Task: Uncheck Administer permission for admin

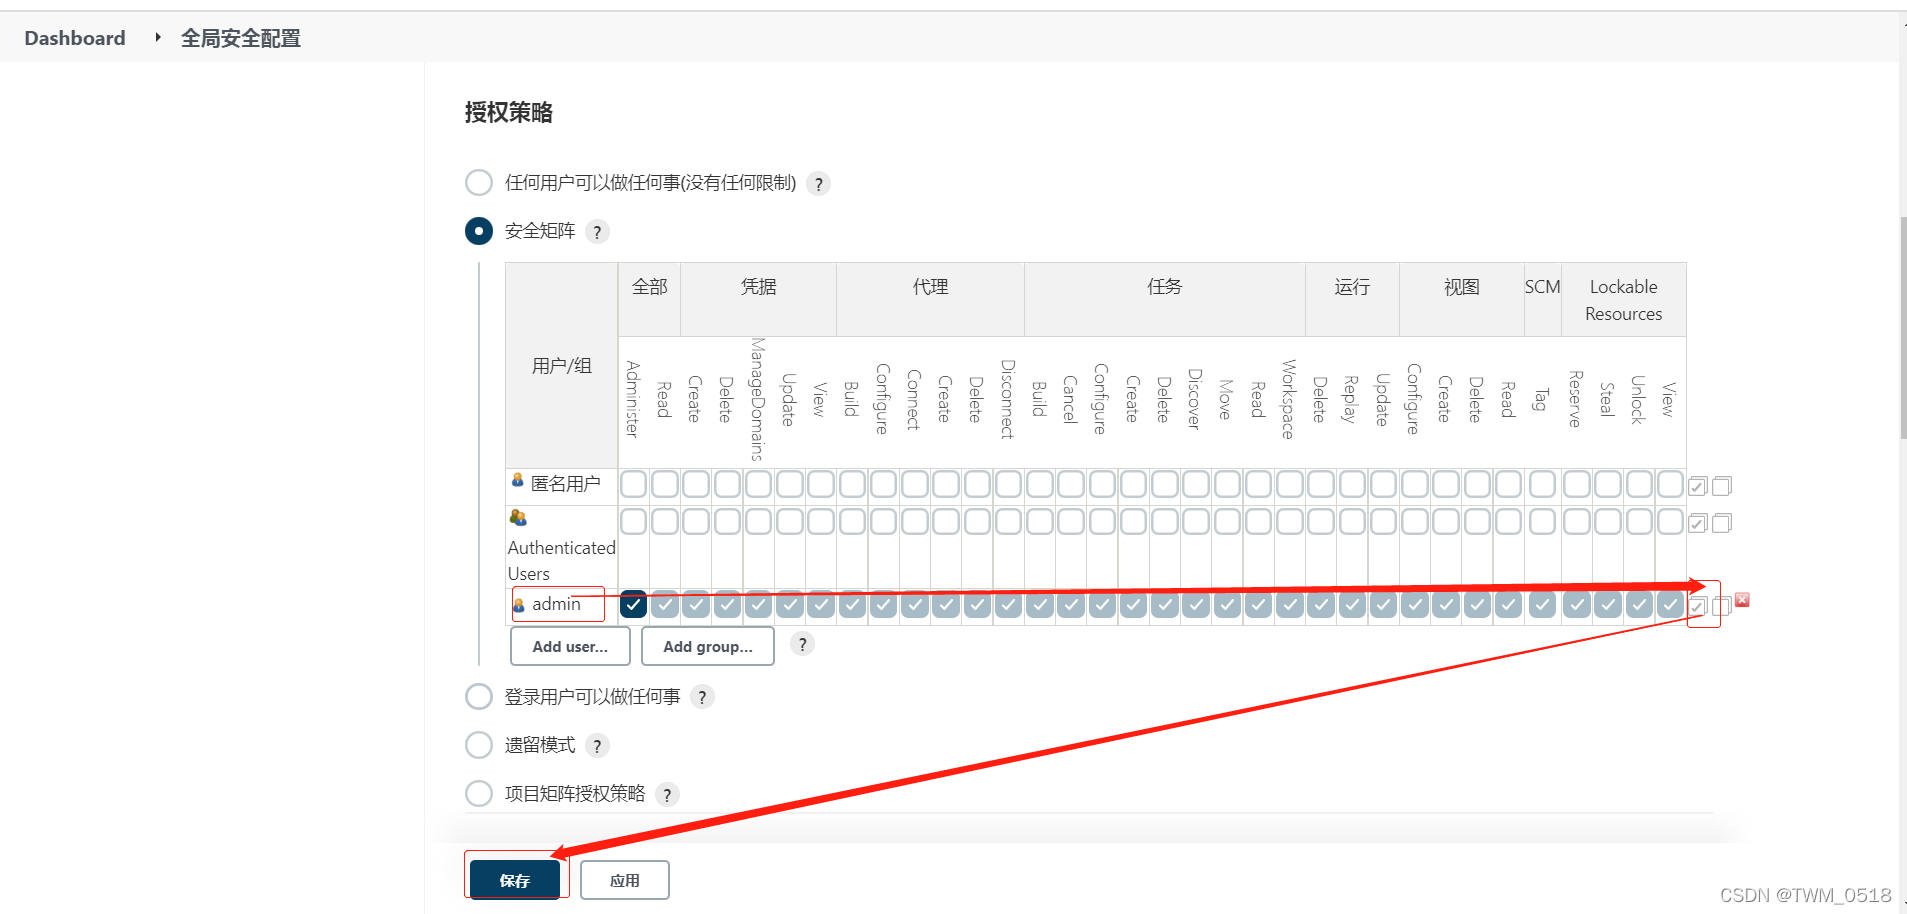Action: (x=633, y=604)
